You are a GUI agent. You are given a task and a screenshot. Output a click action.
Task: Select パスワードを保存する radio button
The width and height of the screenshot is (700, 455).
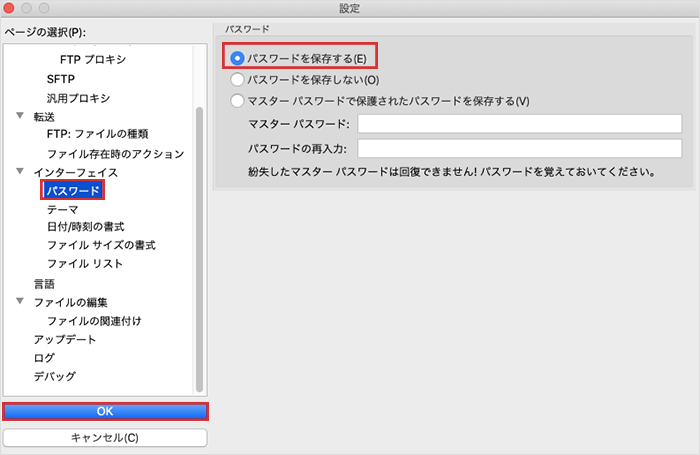(x=238, y=58)
